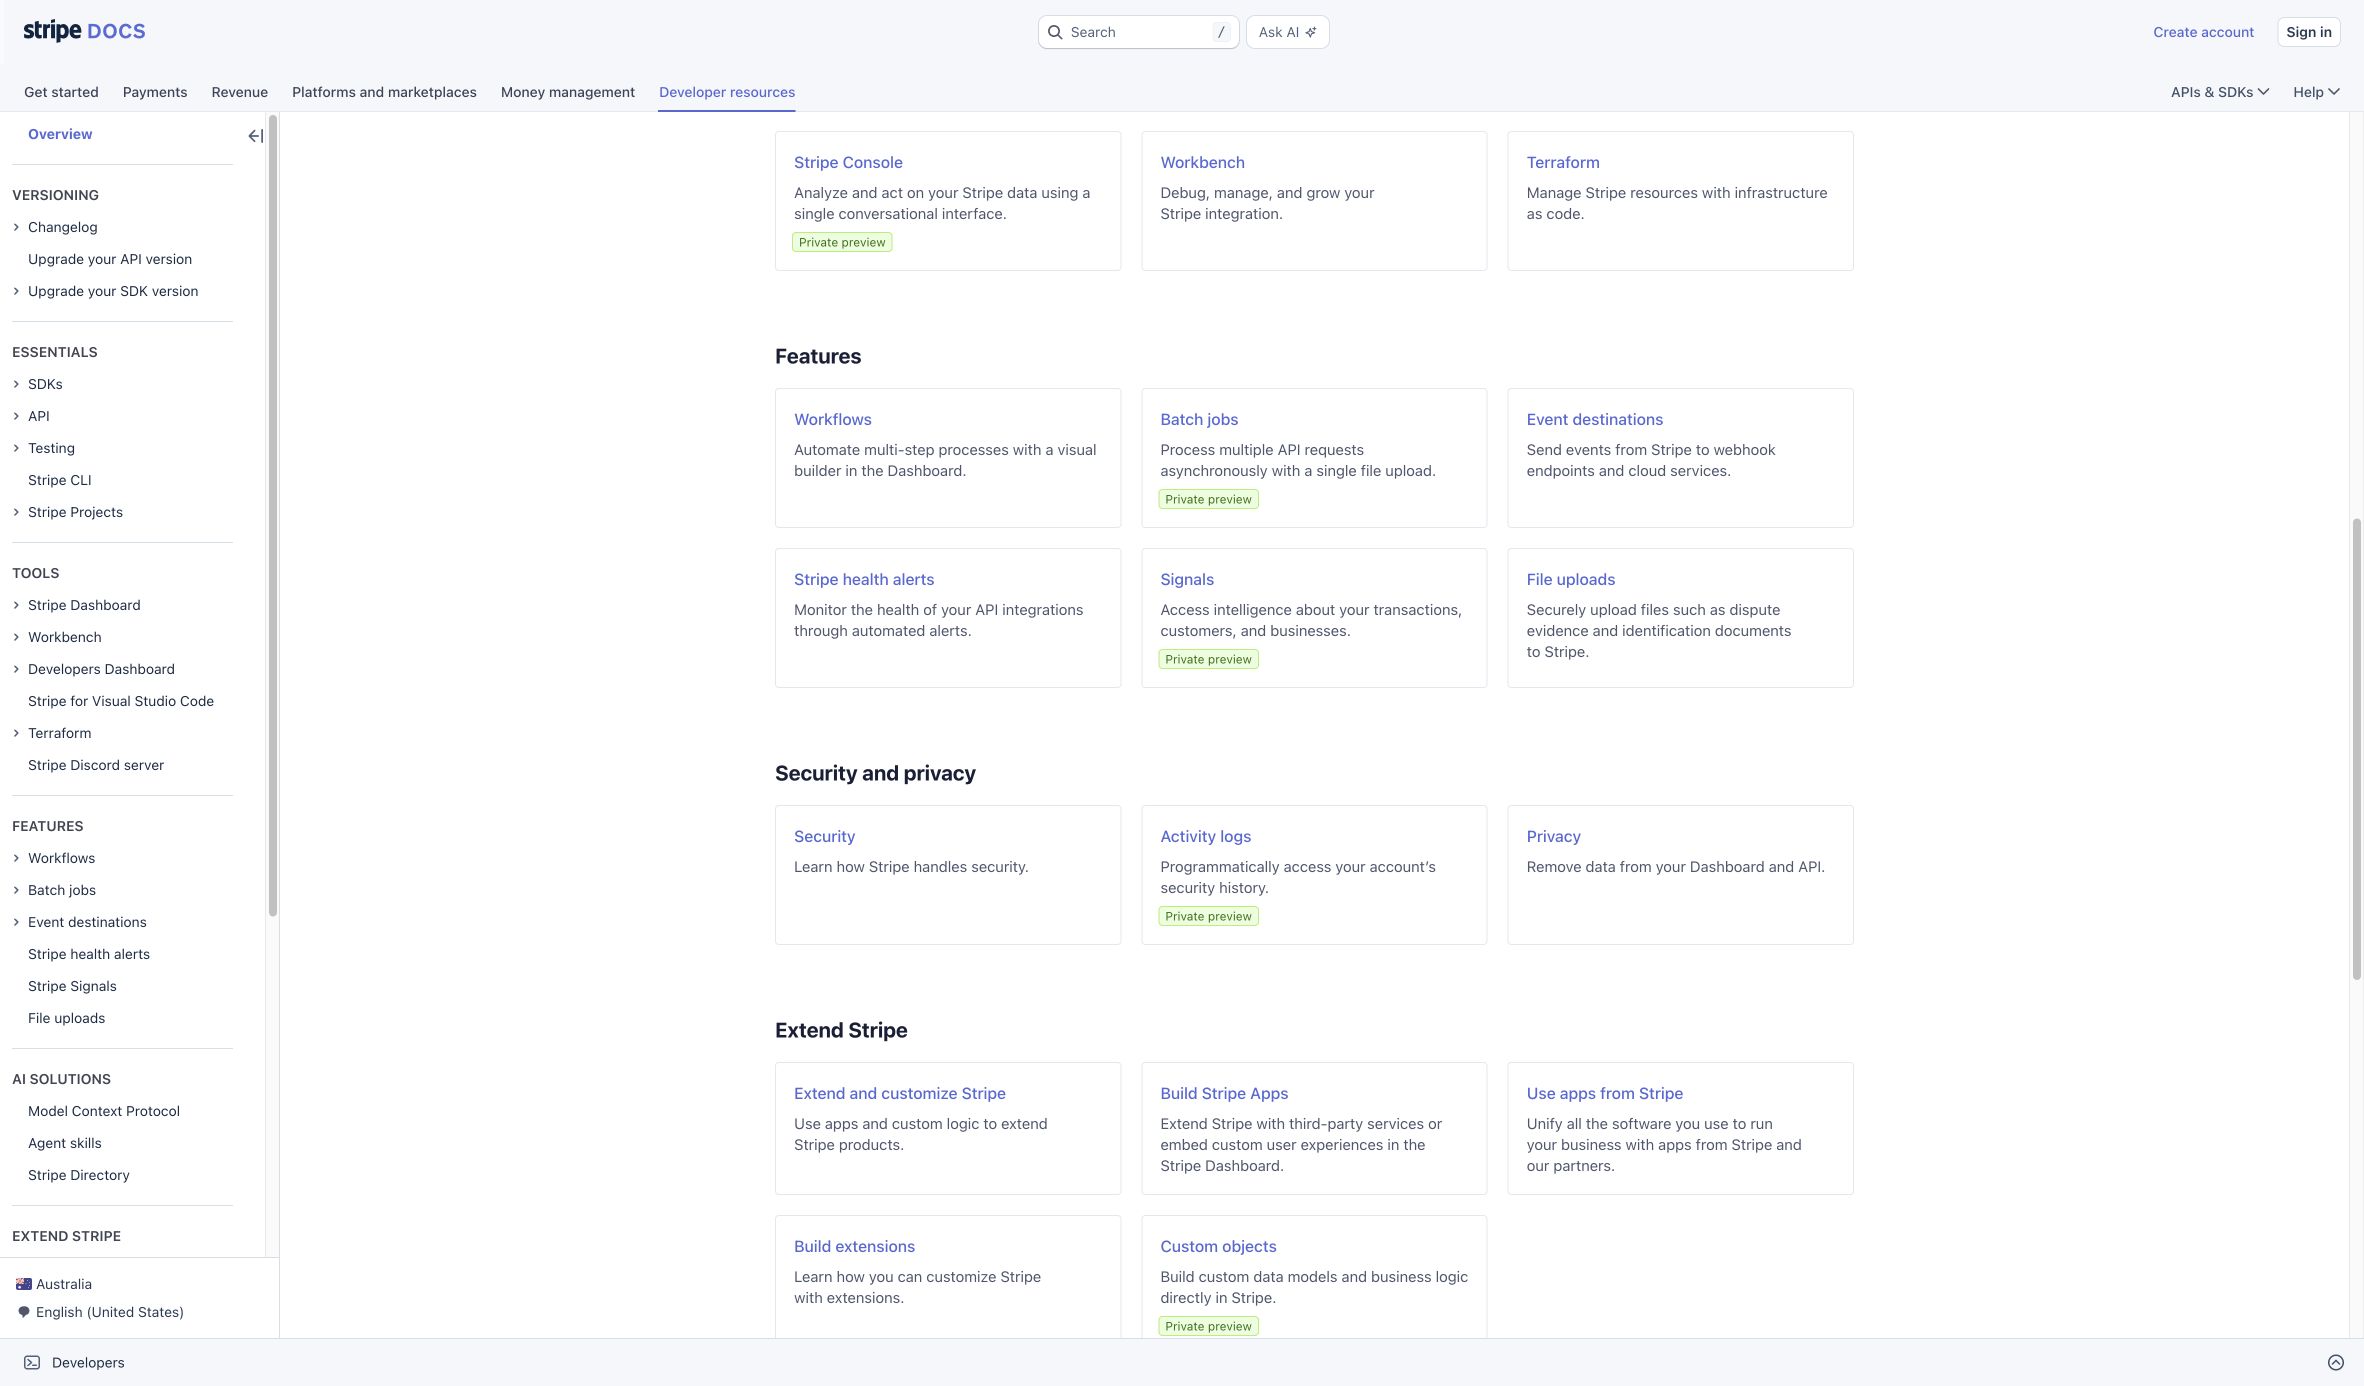Click the Stripe Docs logo
The height and width of the screenshot is (1386, 2364).
84,31
